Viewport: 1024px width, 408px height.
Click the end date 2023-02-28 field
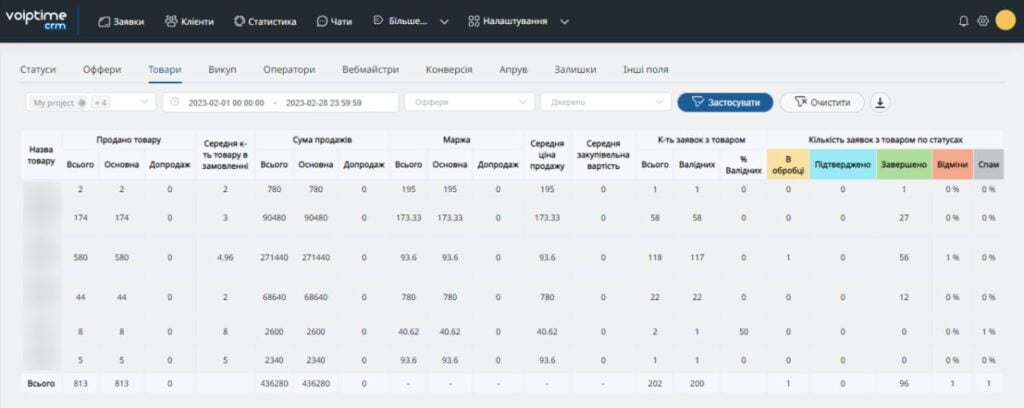coord(324,103)
